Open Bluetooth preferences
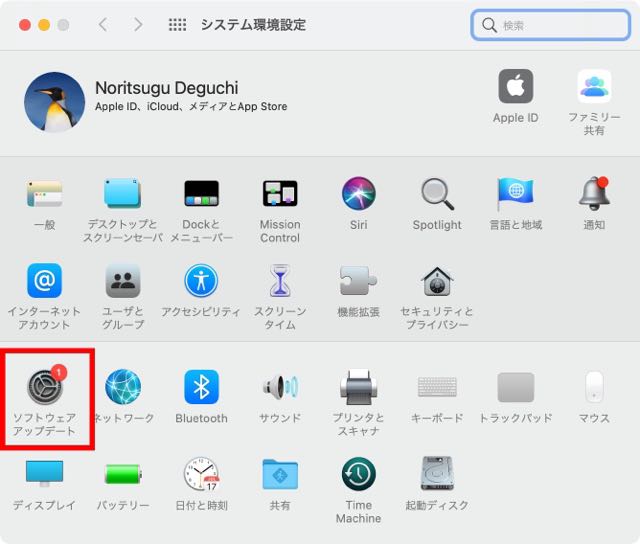640x544 pixels. [x=201, y=387]
